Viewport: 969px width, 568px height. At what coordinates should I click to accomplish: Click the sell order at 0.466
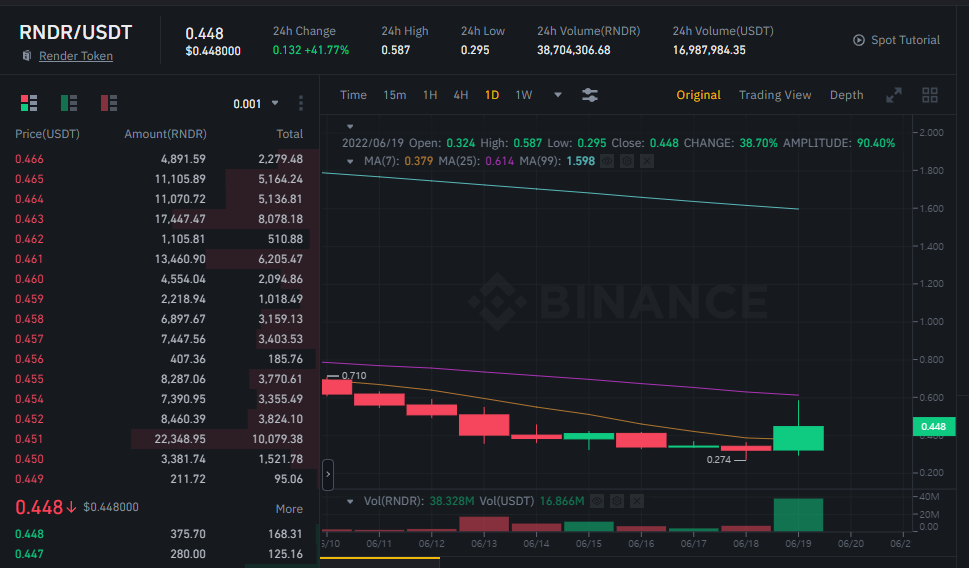(x=159, y=159)
